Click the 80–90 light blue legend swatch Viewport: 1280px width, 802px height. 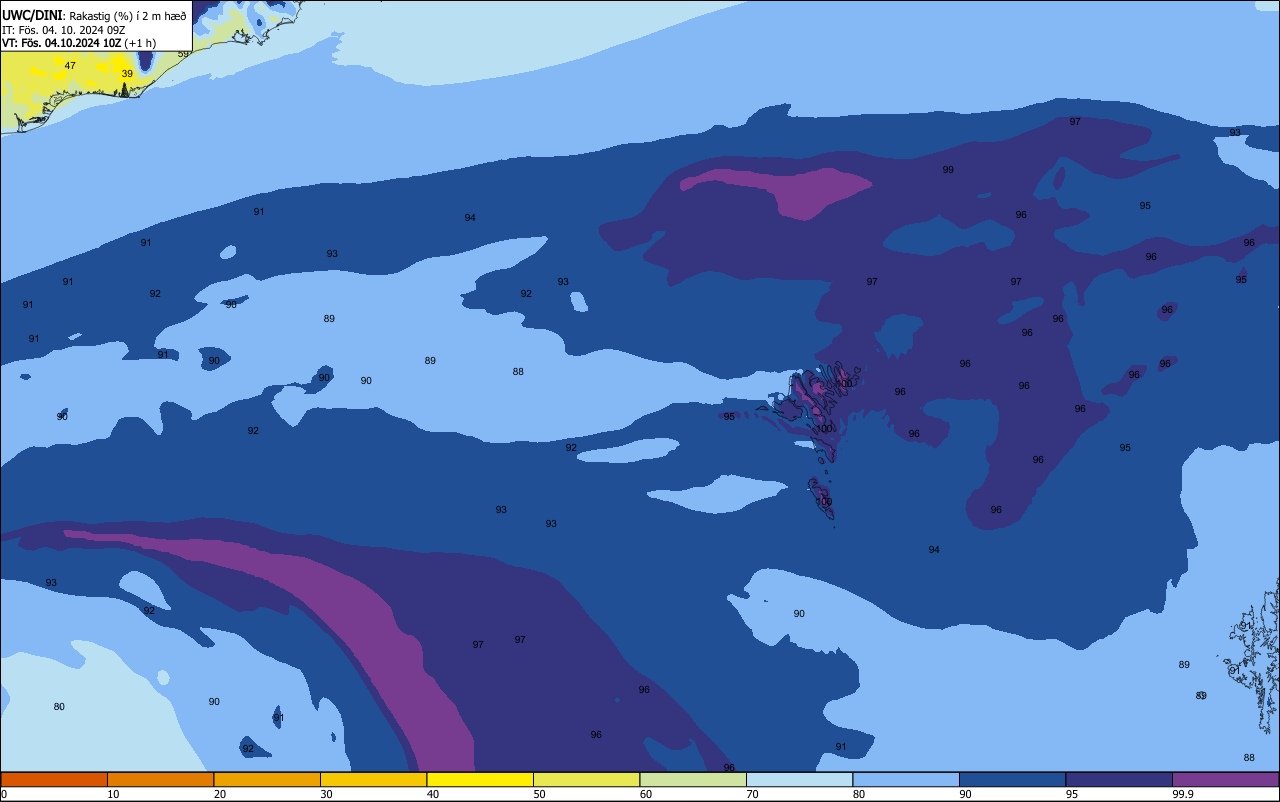point(906,779)
